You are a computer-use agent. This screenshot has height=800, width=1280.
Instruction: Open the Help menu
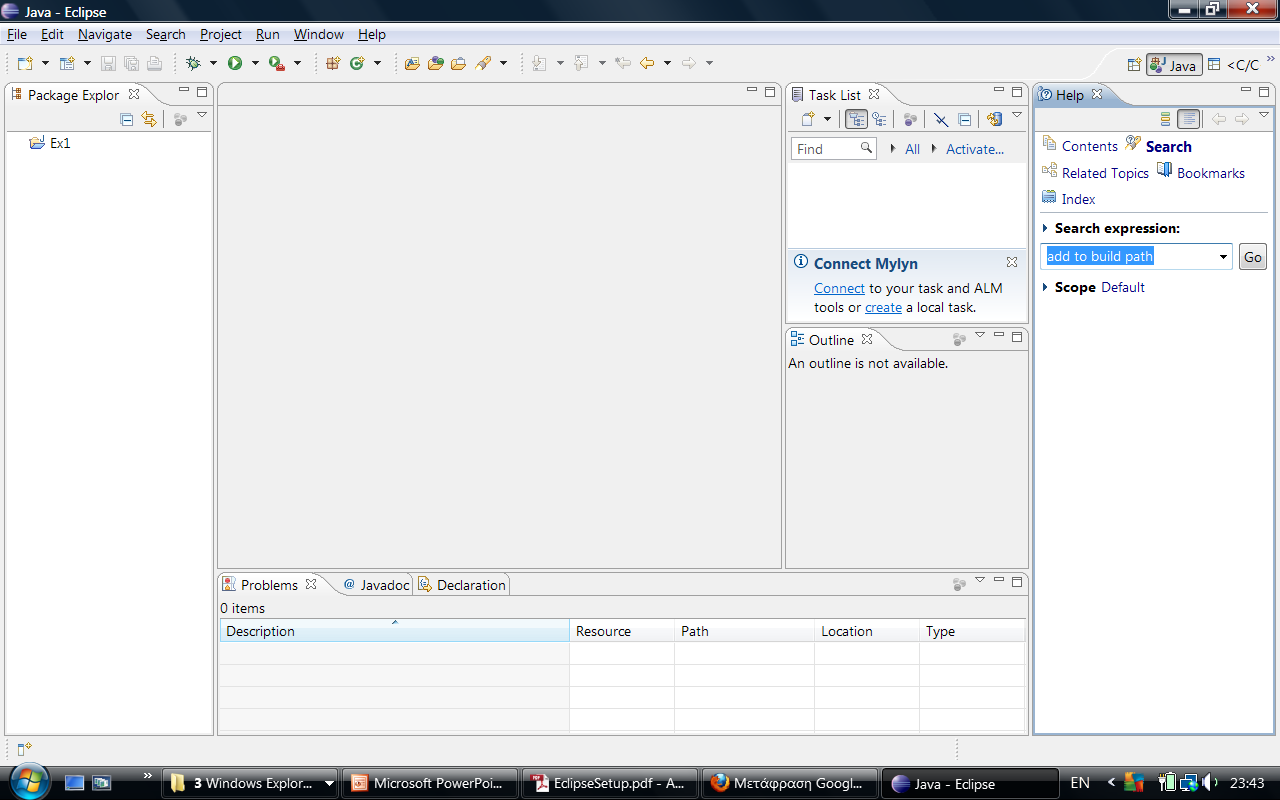pyautogui.click(x=372, y=34)
